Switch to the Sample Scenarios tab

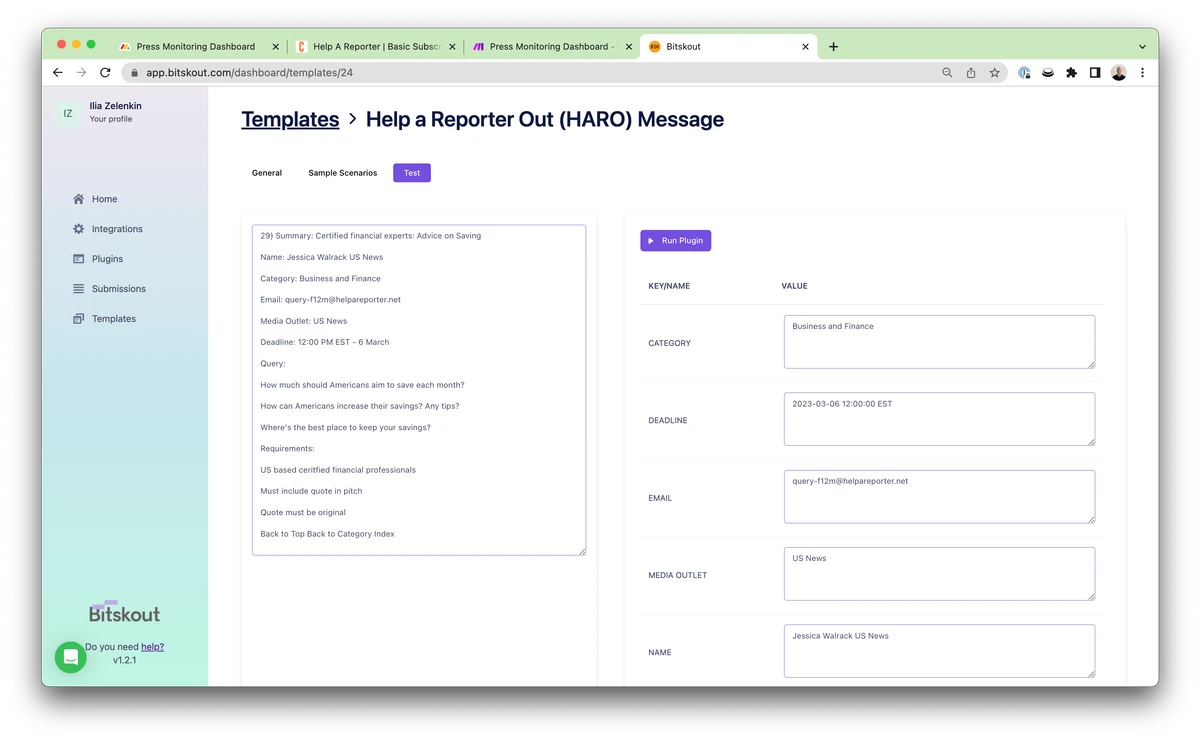[343, 173]
